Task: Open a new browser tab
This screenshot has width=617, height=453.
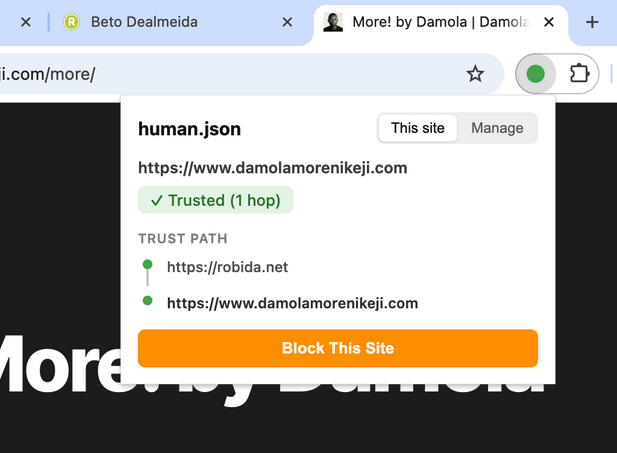Action: (x=592, y=22)
